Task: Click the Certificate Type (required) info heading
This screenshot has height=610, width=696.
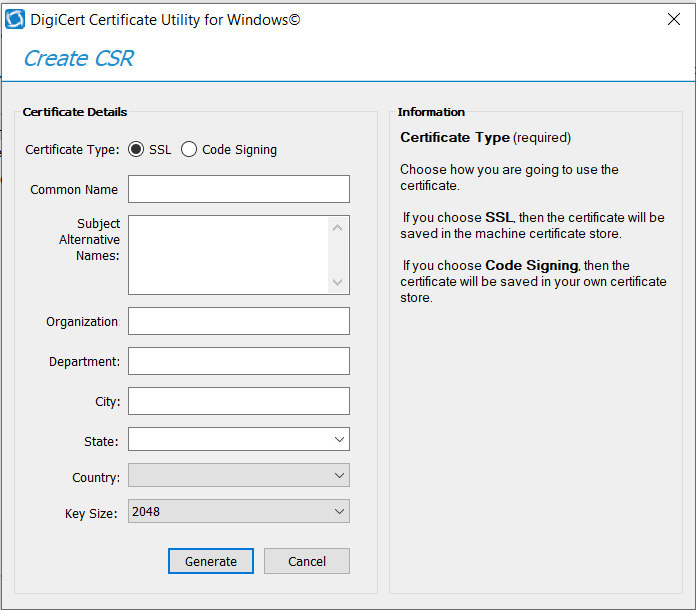Action: tap(485, 137)
